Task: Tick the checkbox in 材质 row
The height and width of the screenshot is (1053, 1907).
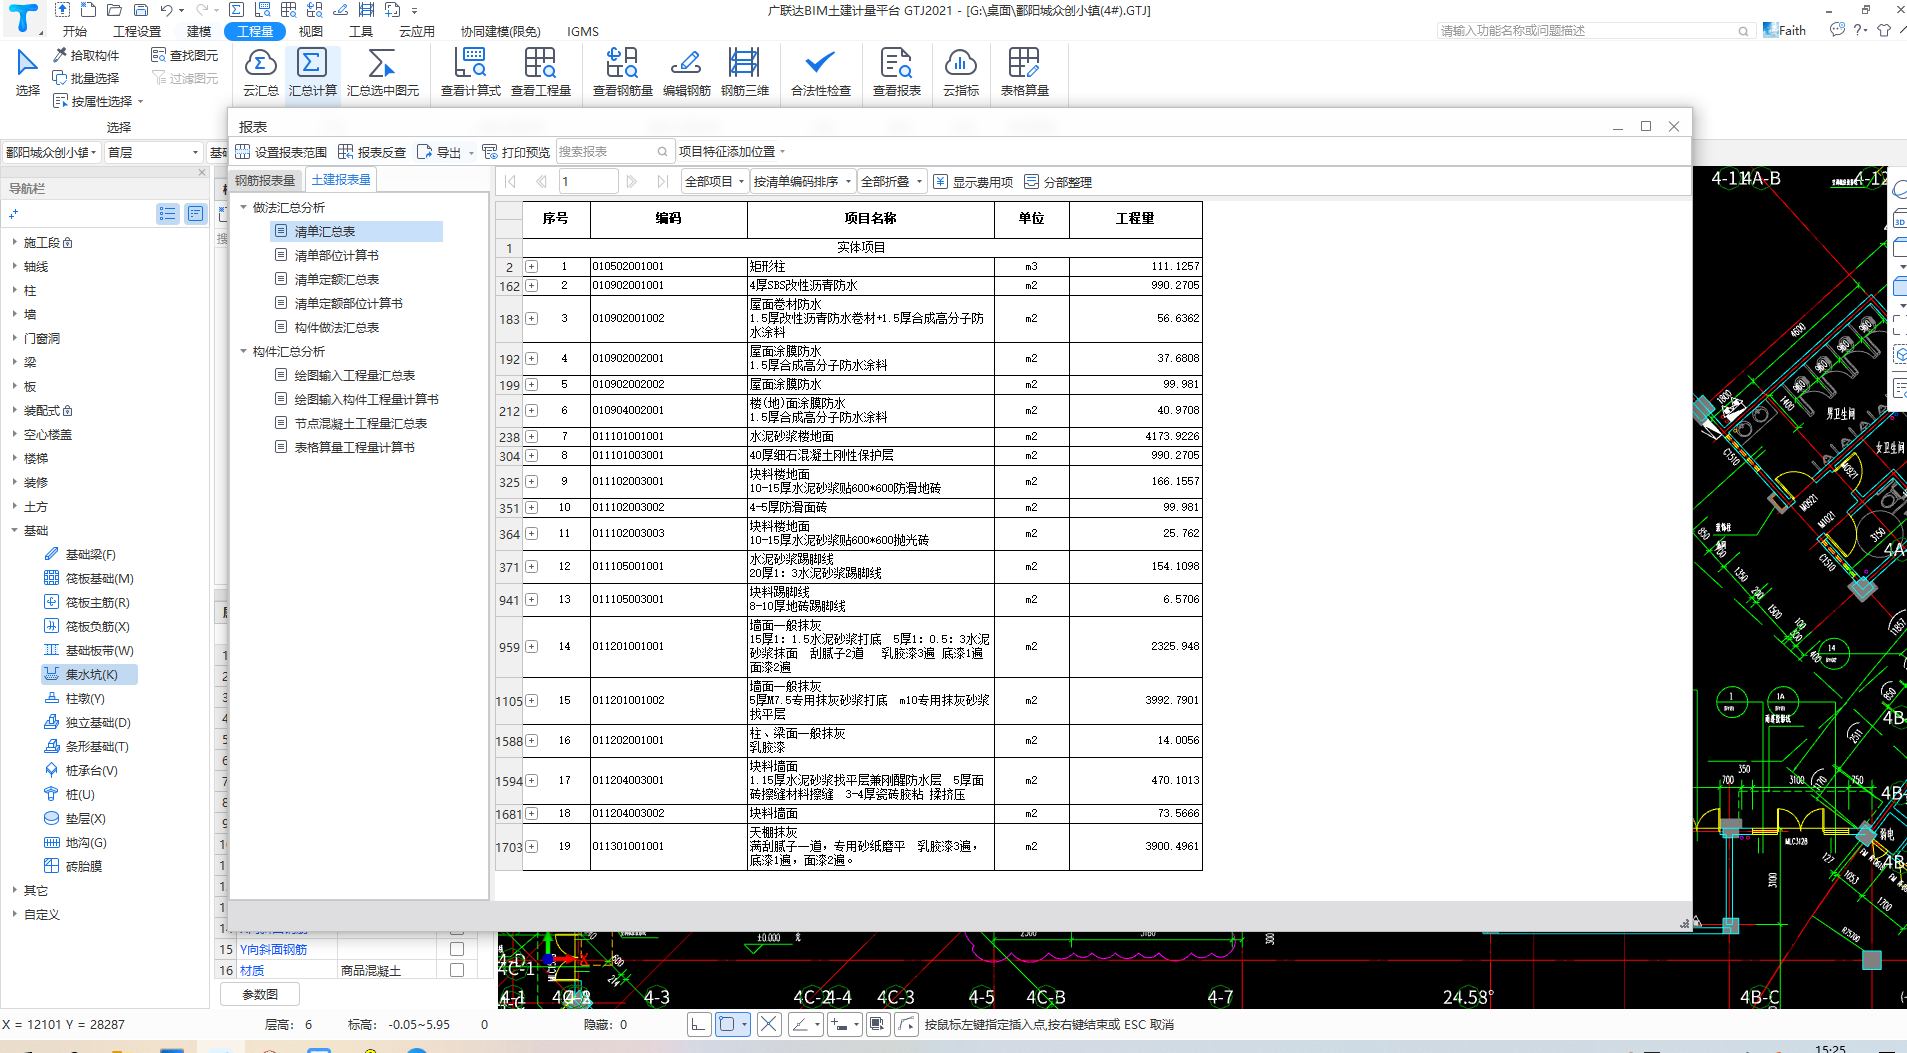Action: tap(457, 970)
